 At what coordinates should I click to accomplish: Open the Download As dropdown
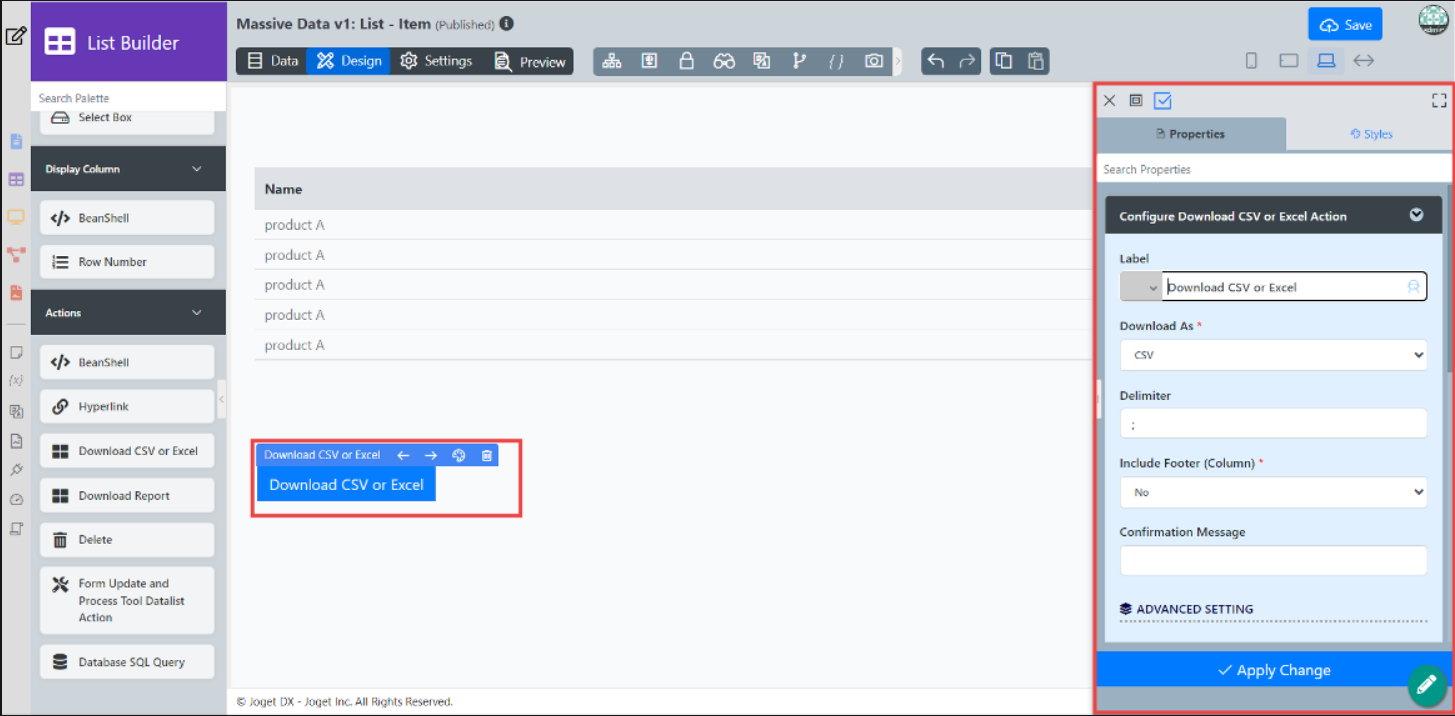click(1273, 355)
